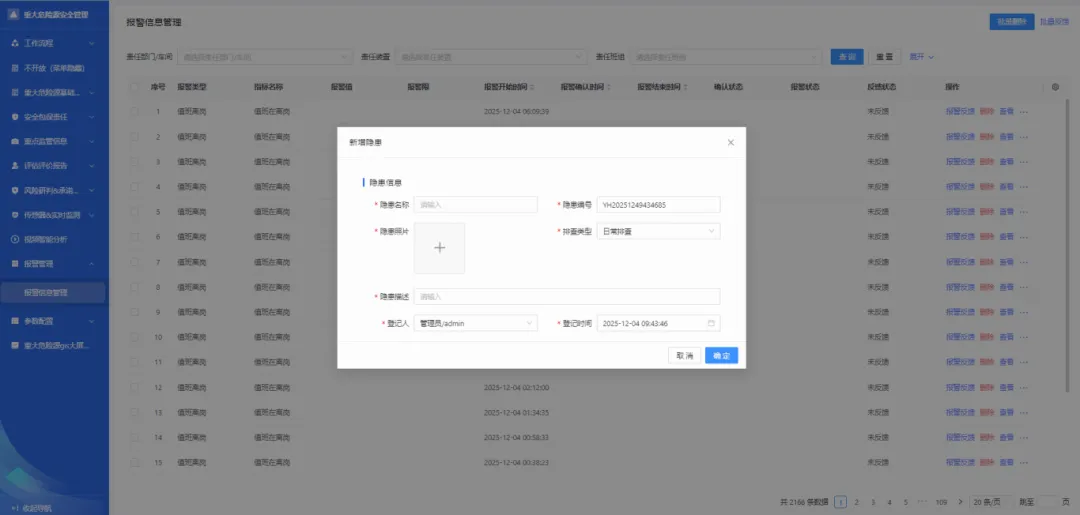Open the 责任班组 filter dropdown
The width and height of the screenshot is (1080, 515).
[x=725, y=57]
